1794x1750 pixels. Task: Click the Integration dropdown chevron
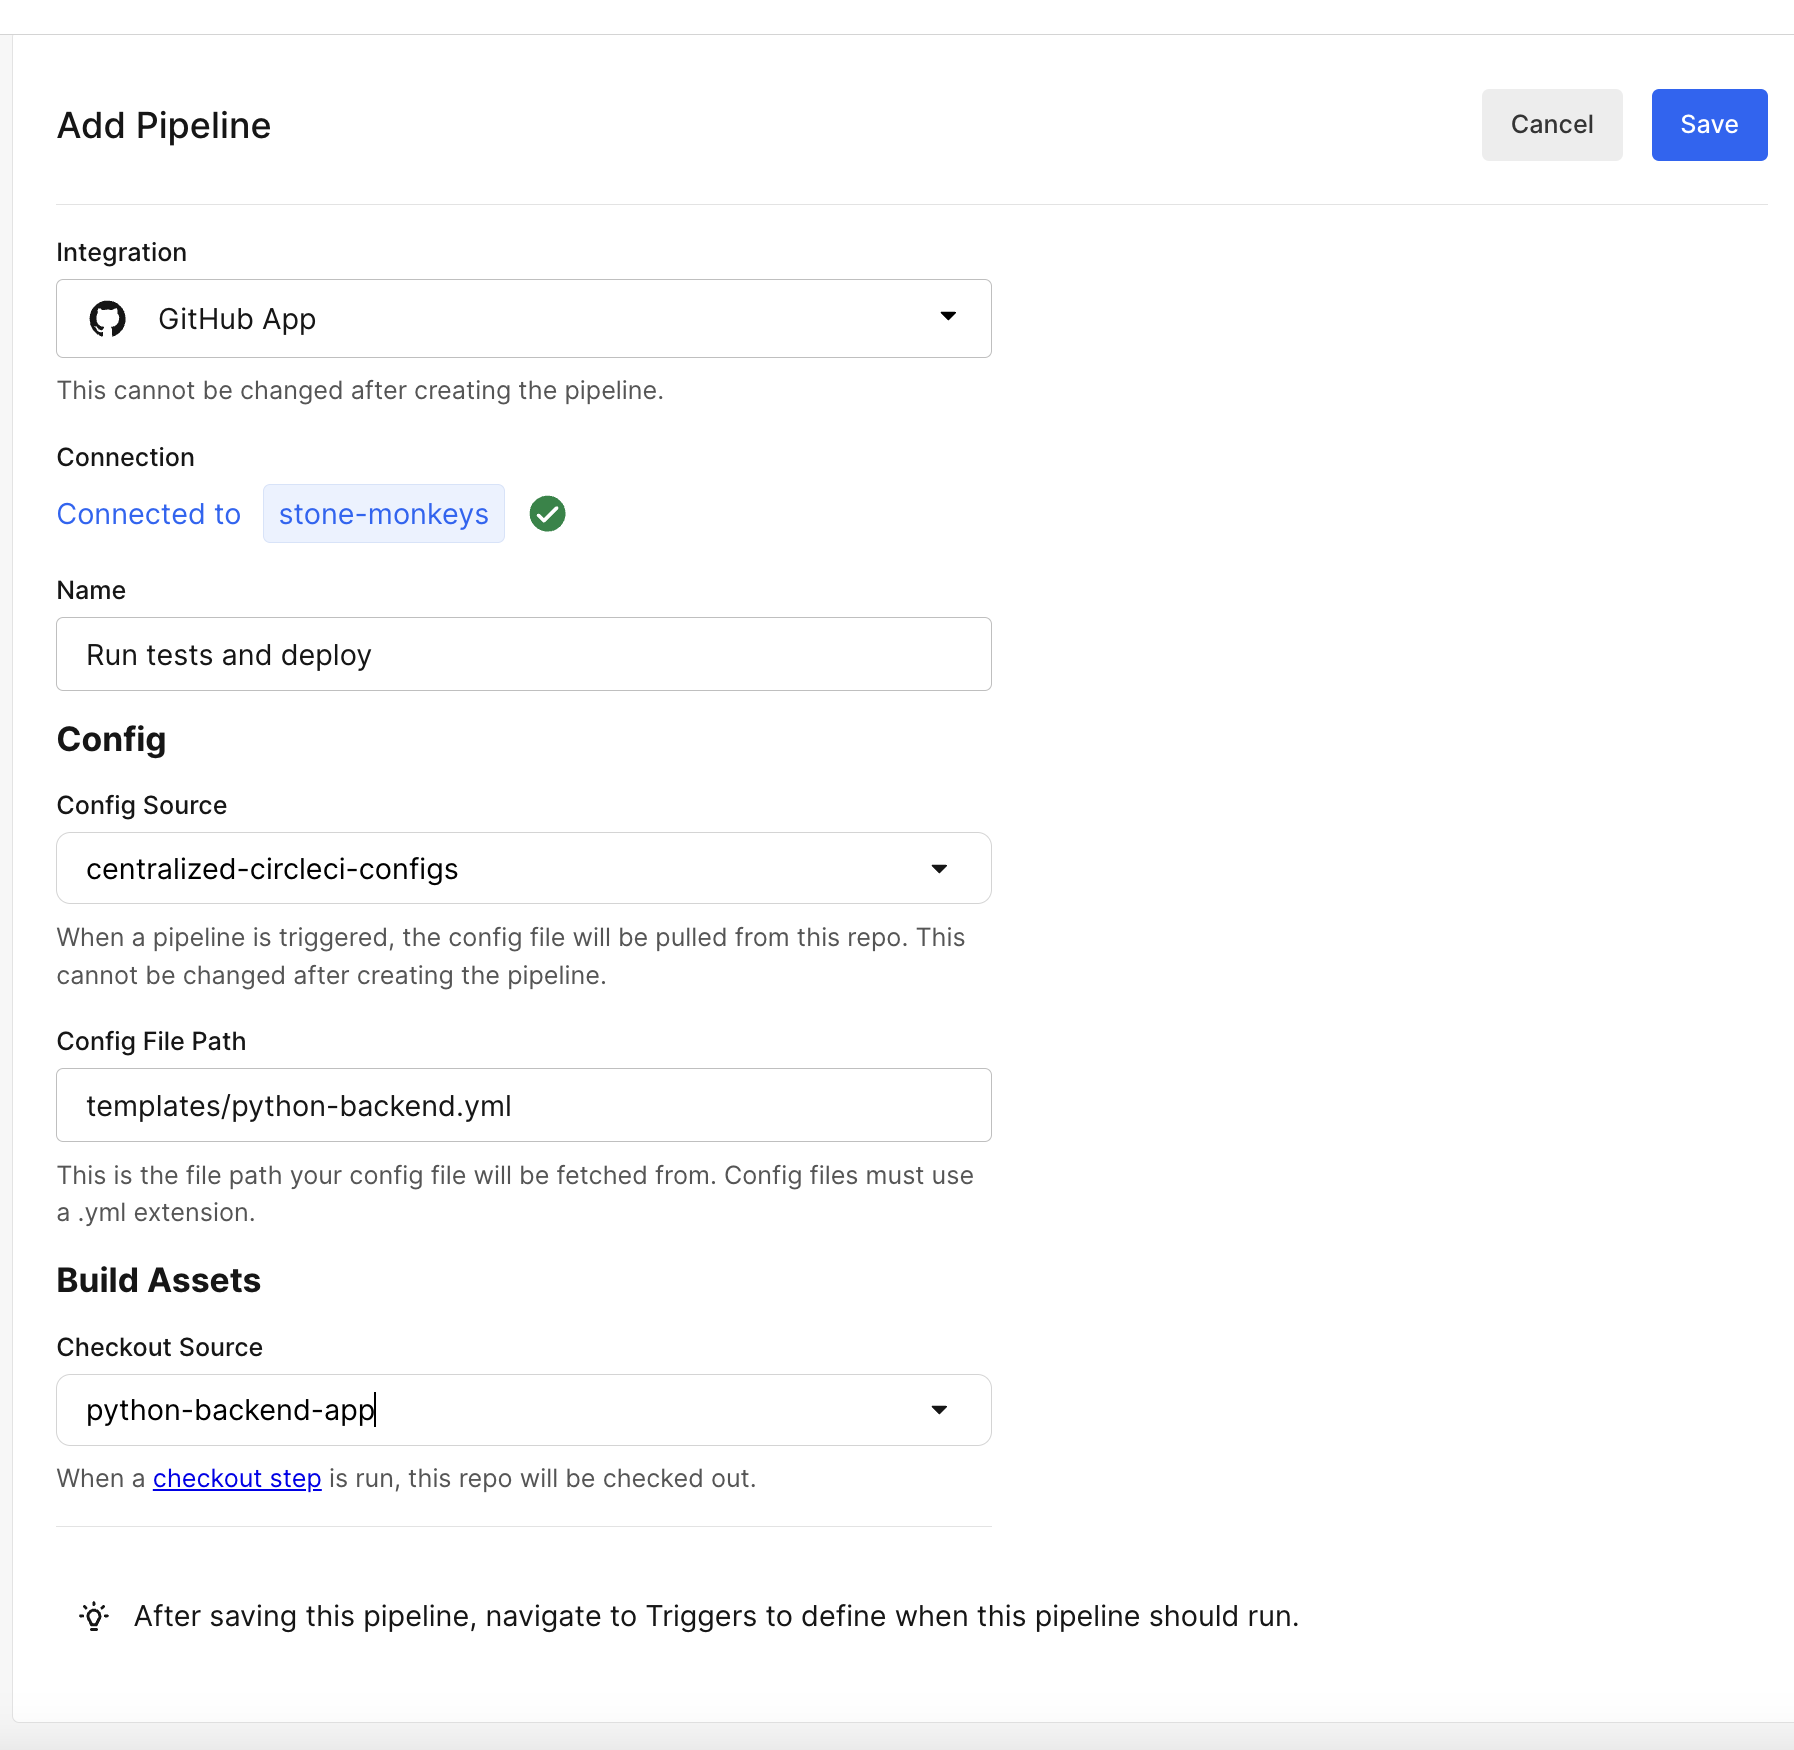coord(947,318)
